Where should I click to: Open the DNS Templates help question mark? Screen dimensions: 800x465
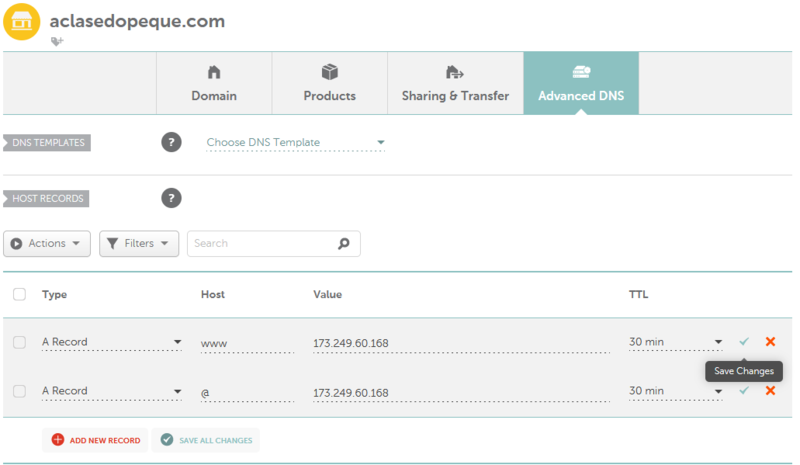pos(171,142)
